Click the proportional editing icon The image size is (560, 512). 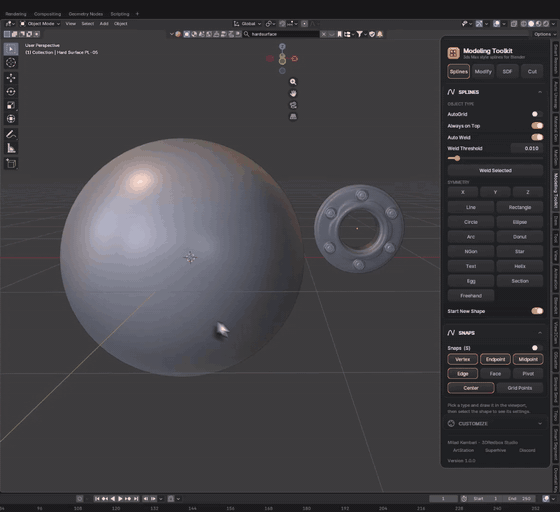click(x=304, y=24)
